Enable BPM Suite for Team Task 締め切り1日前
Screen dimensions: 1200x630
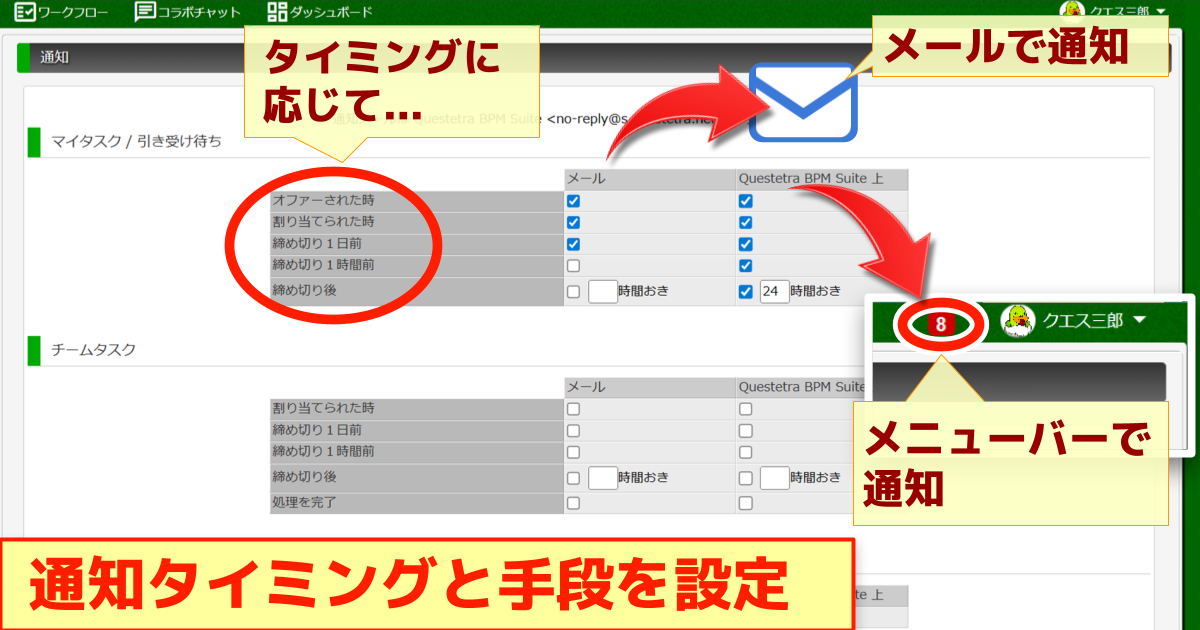[x=745, y=431]
